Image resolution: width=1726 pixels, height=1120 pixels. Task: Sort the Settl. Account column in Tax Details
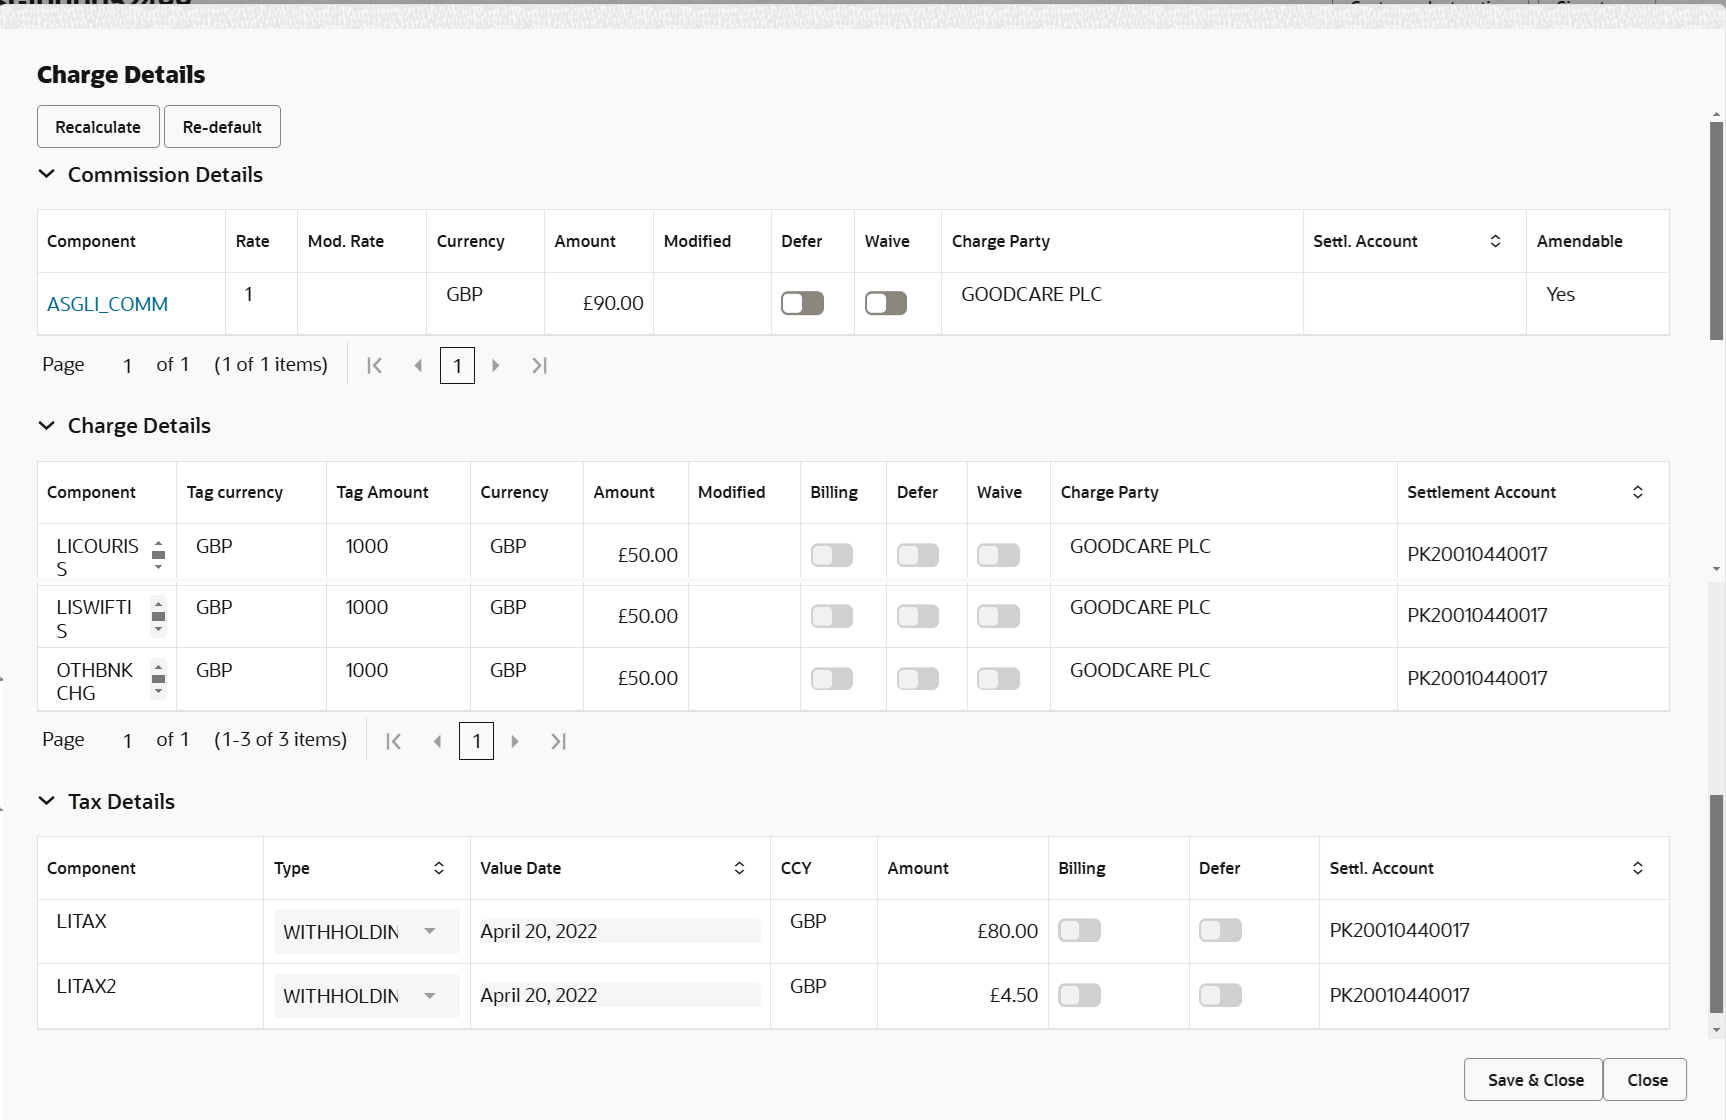coord(1637,868)
